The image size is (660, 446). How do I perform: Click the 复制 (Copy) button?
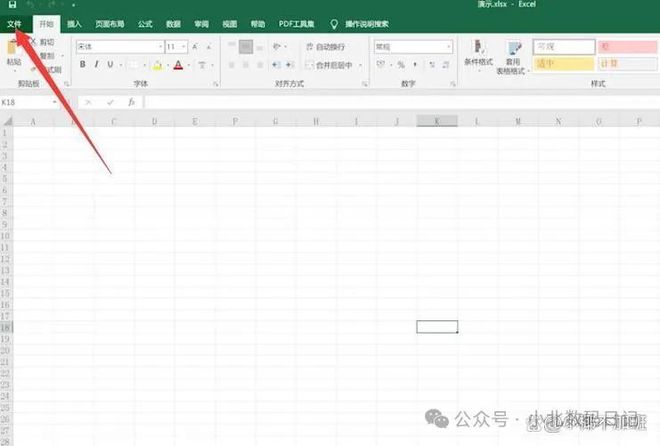pos(45,56)
